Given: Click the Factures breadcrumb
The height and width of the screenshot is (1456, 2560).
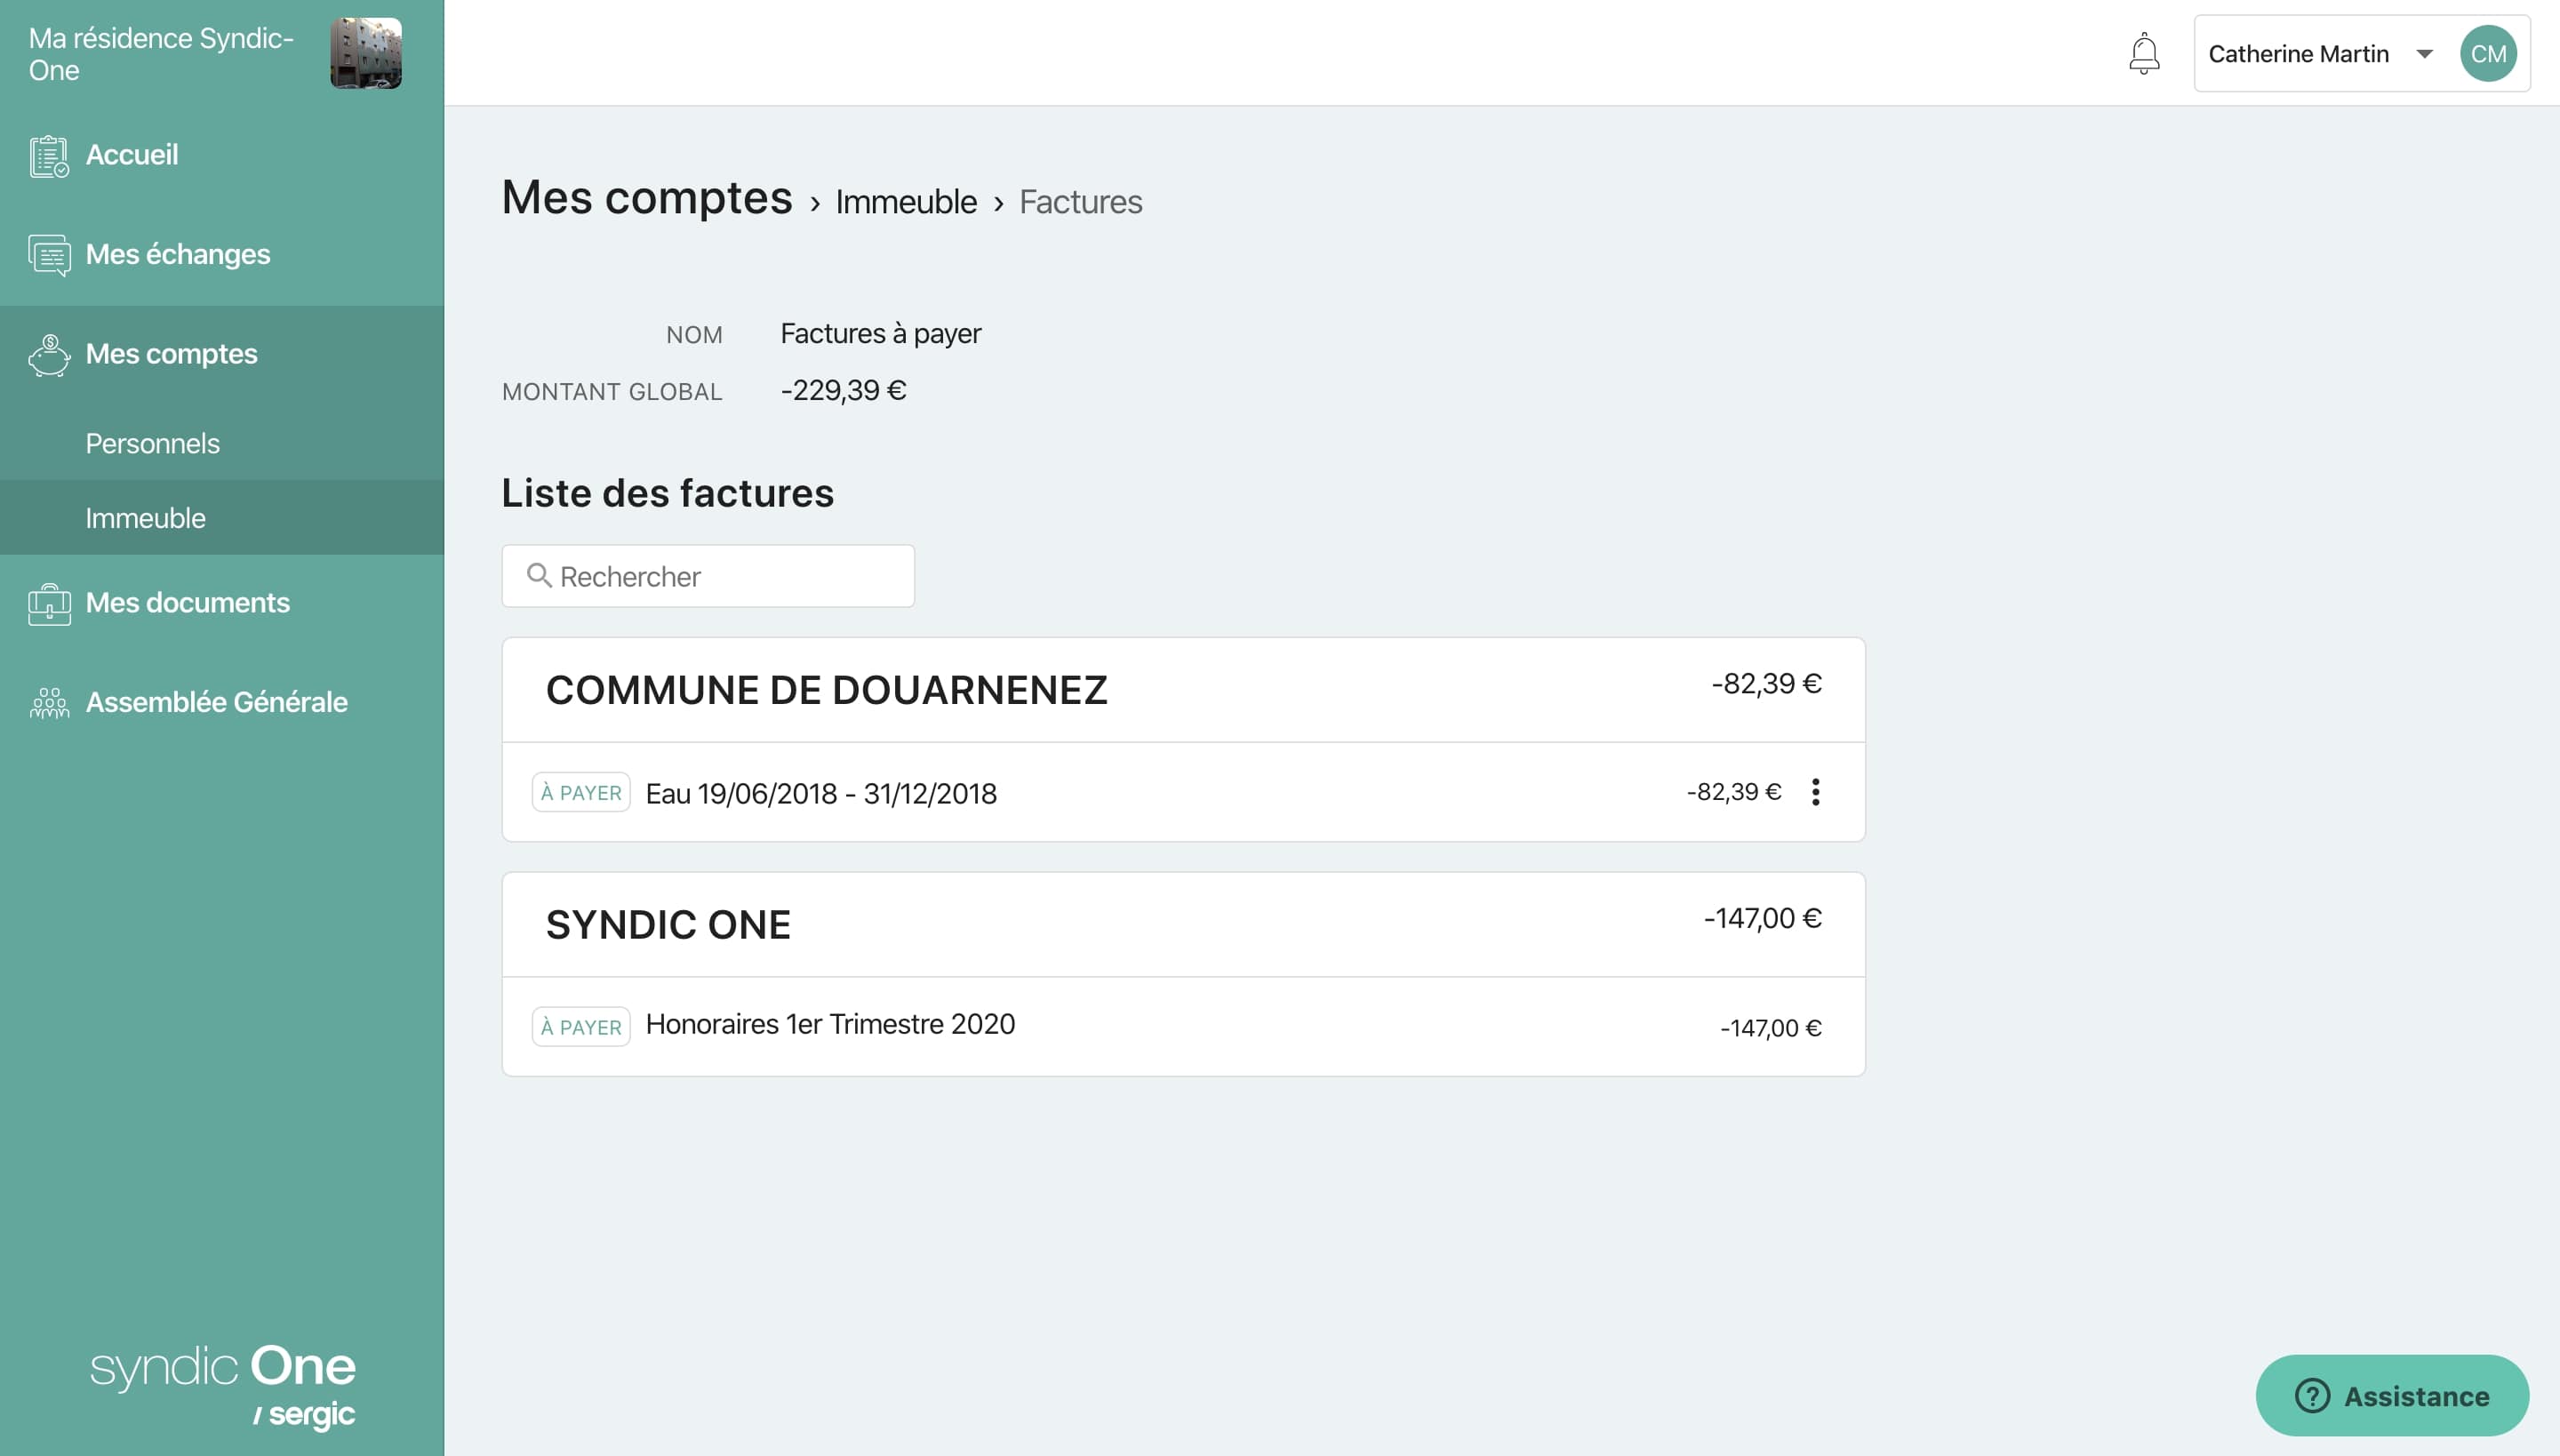Looking at the screenshot, I should pos(1080,202).
